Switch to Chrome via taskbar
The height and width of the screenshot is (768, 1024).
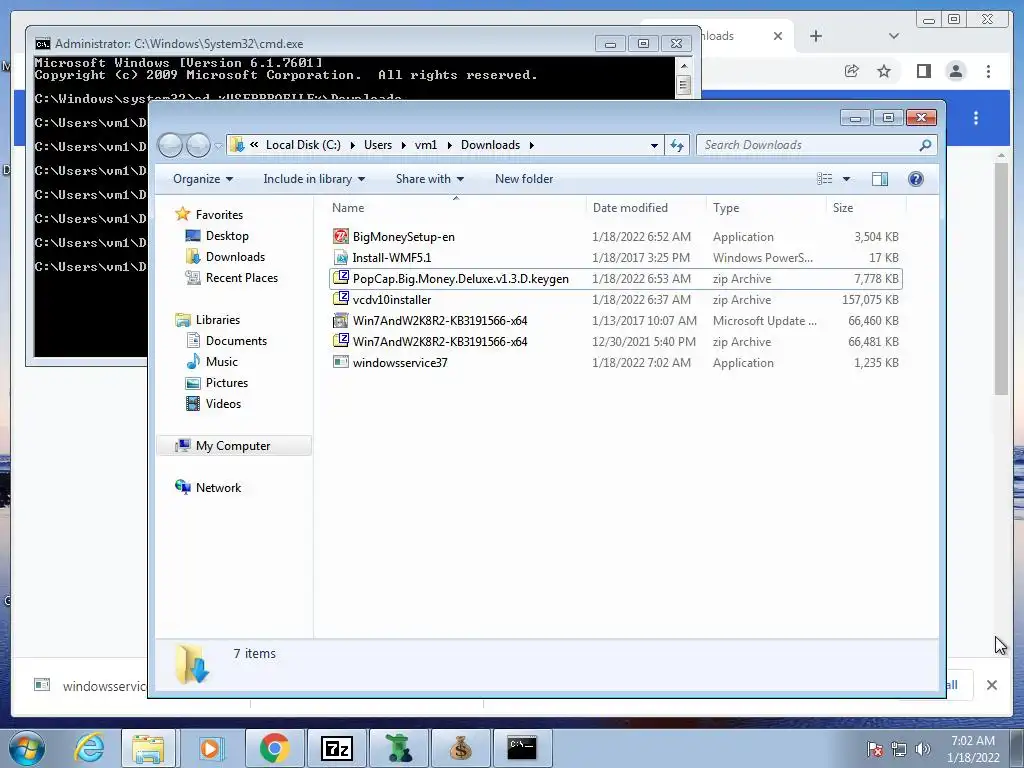pyautogui.click(x=274, y=748)
